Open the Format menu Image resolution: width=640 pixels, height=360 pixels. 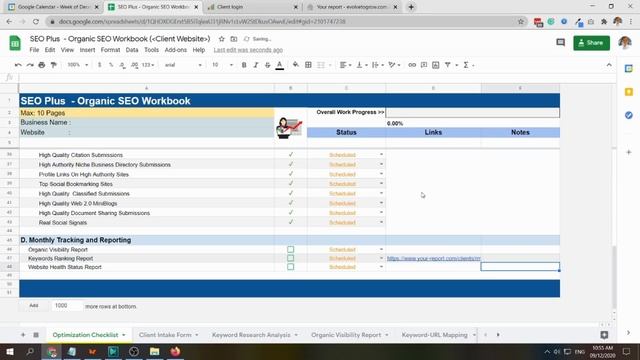110,50
